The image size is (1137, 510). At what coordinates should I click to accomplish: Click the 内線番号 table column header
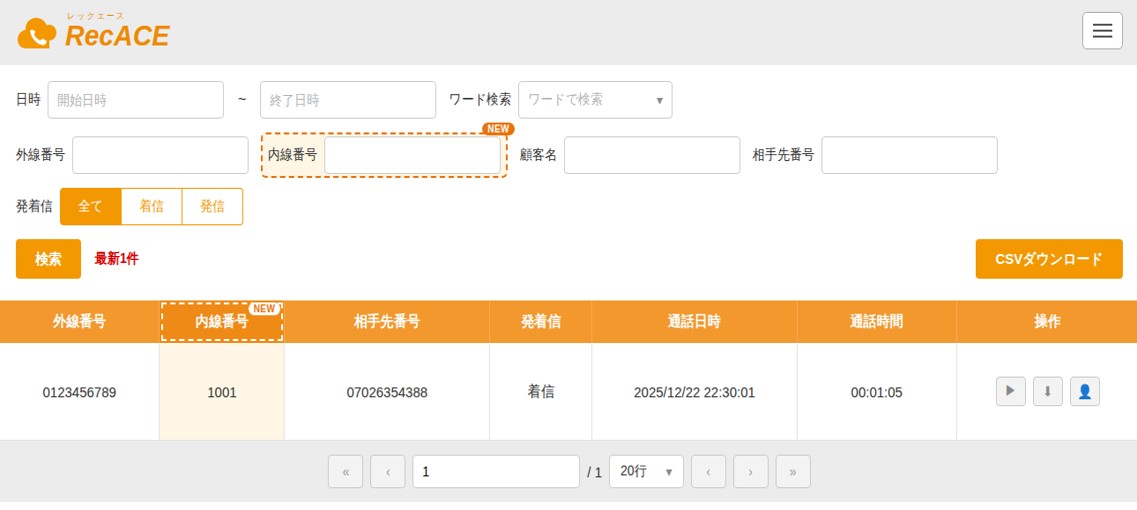222,322
